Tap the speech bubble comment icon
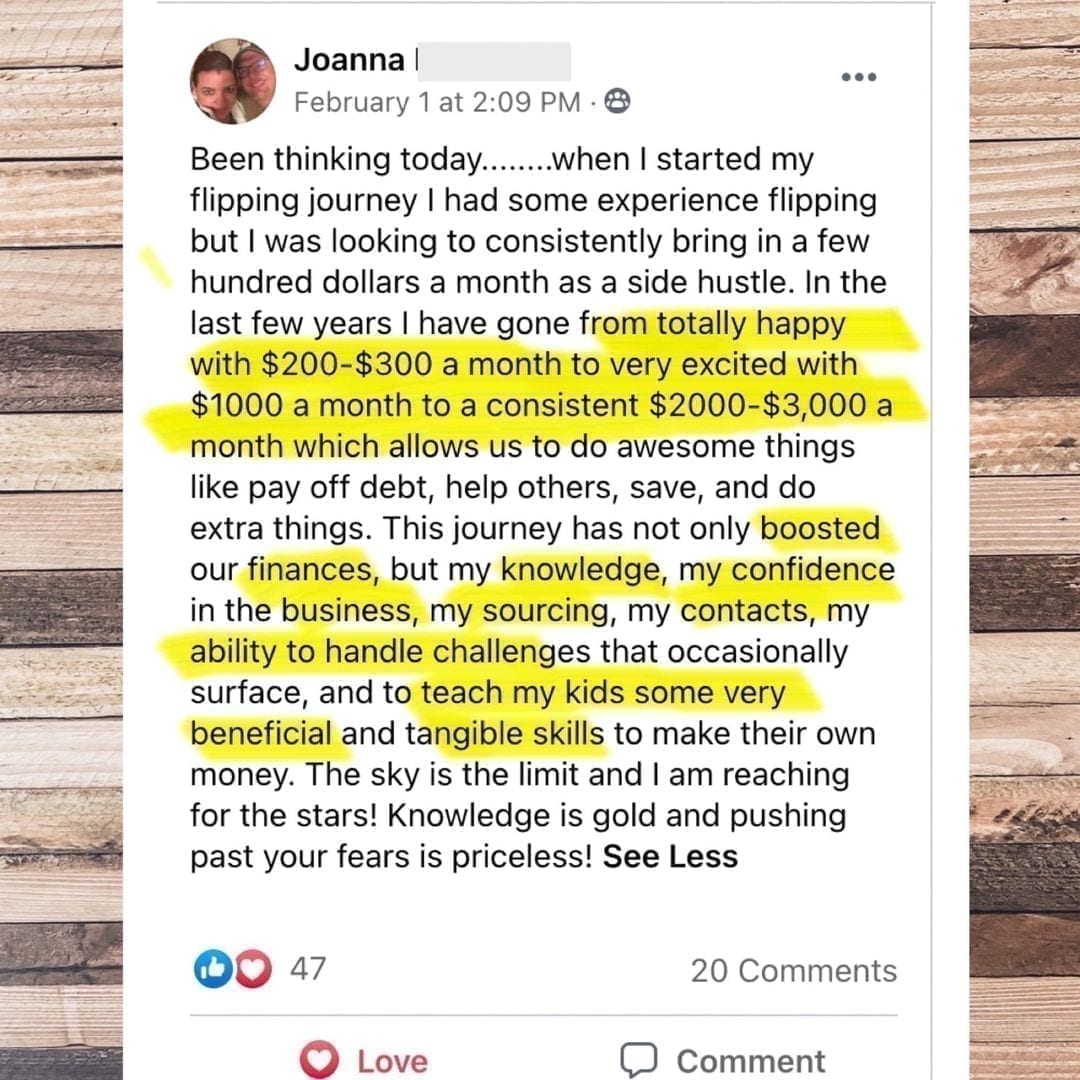The width and height of the screenshot is (1080, 1080). (638, 1060)
